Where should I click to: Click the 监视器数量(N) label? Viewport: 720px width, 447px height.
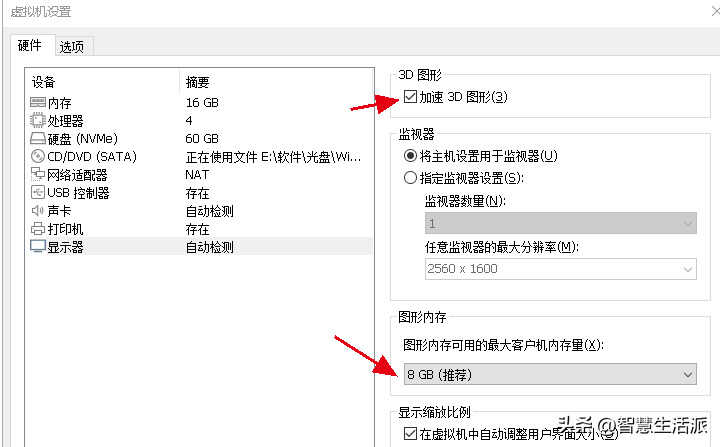coord(465,201)
